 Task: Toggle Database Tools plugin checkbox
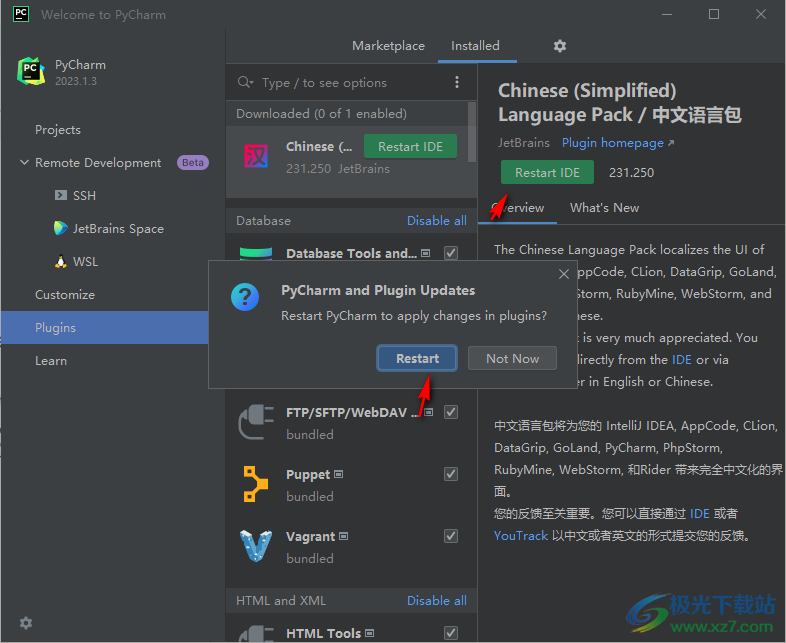tap(451, 253)
